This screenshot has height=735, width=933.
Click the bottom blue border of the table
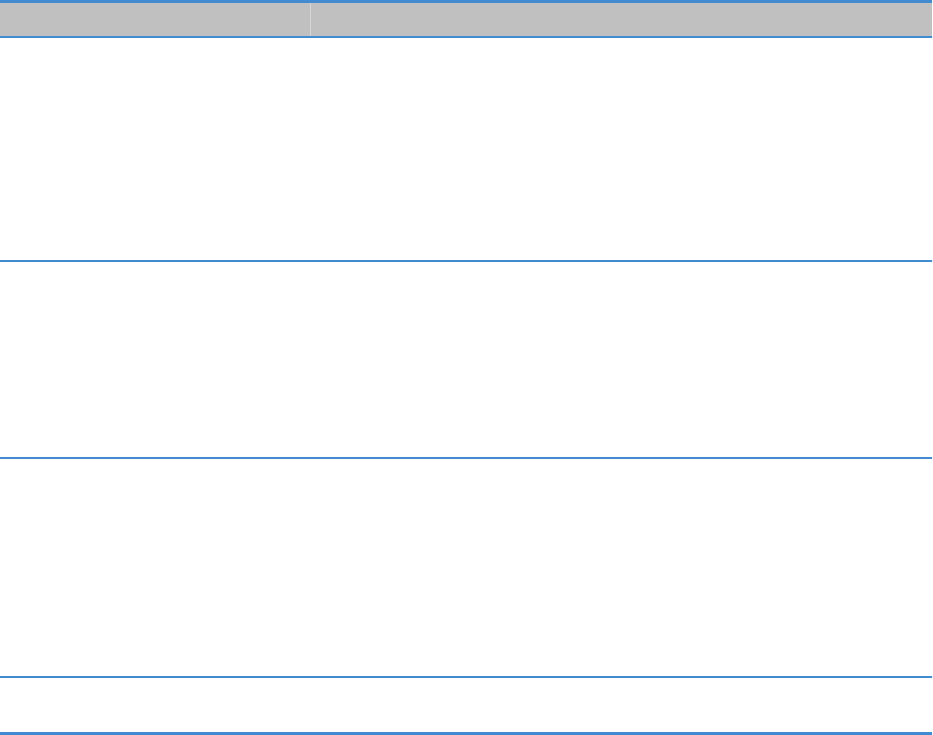tap(466, 733)
